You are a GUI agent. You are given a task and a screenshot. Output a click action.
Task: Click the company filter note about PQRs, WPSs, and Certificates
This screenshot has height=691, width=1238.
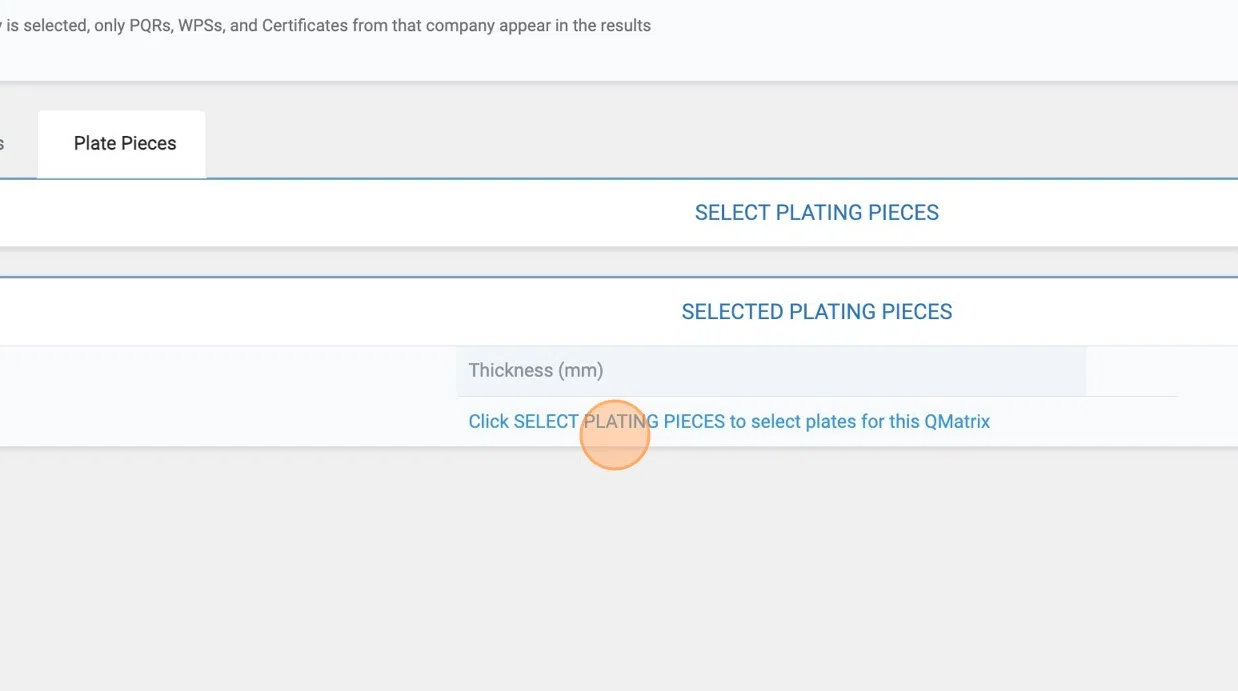click(326, 26)
